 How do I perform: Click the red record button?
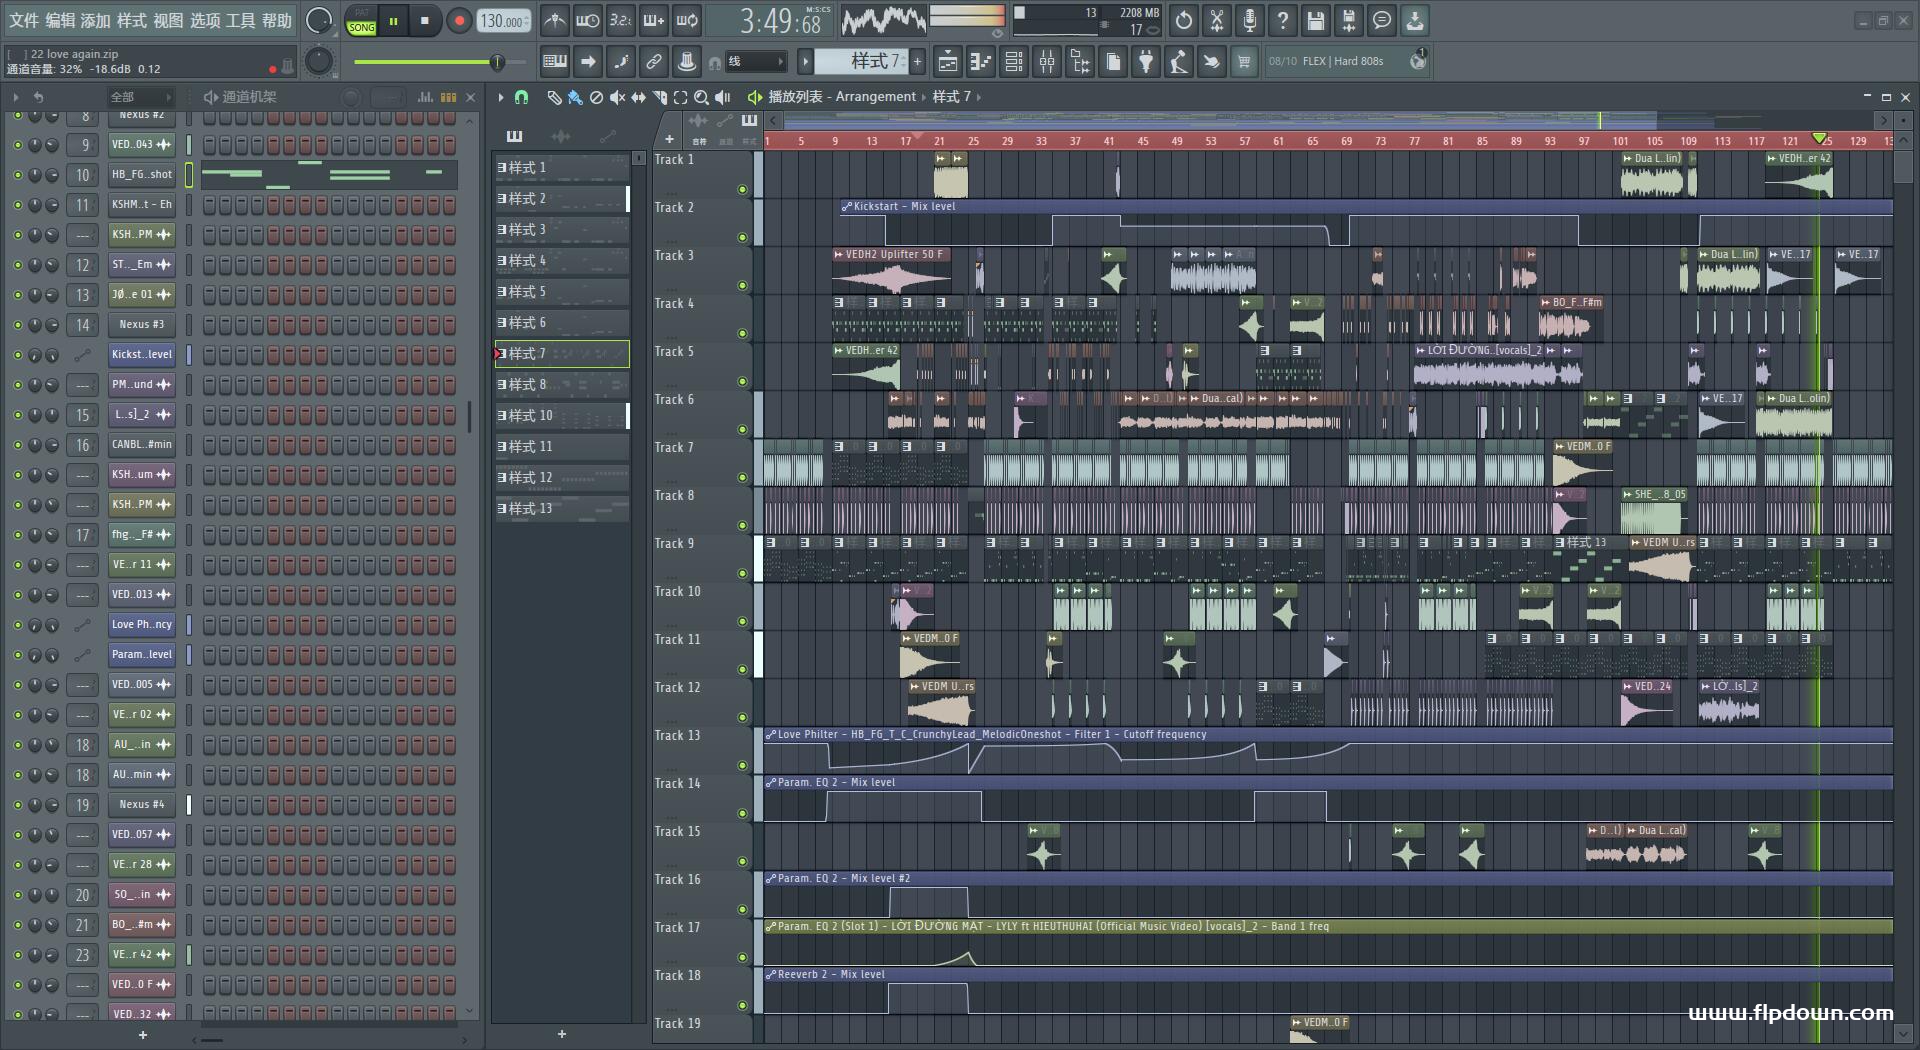coord(459,21)
